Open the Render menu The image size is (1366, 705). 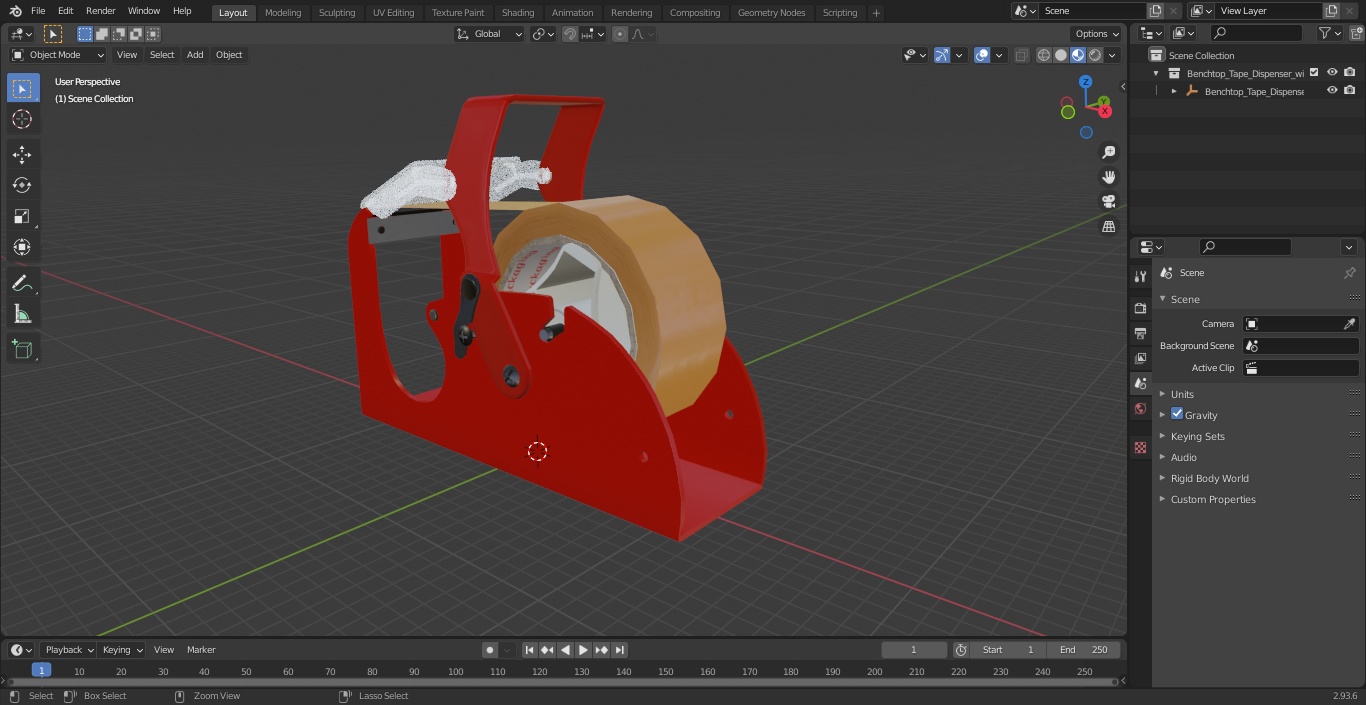click(100, 11)
